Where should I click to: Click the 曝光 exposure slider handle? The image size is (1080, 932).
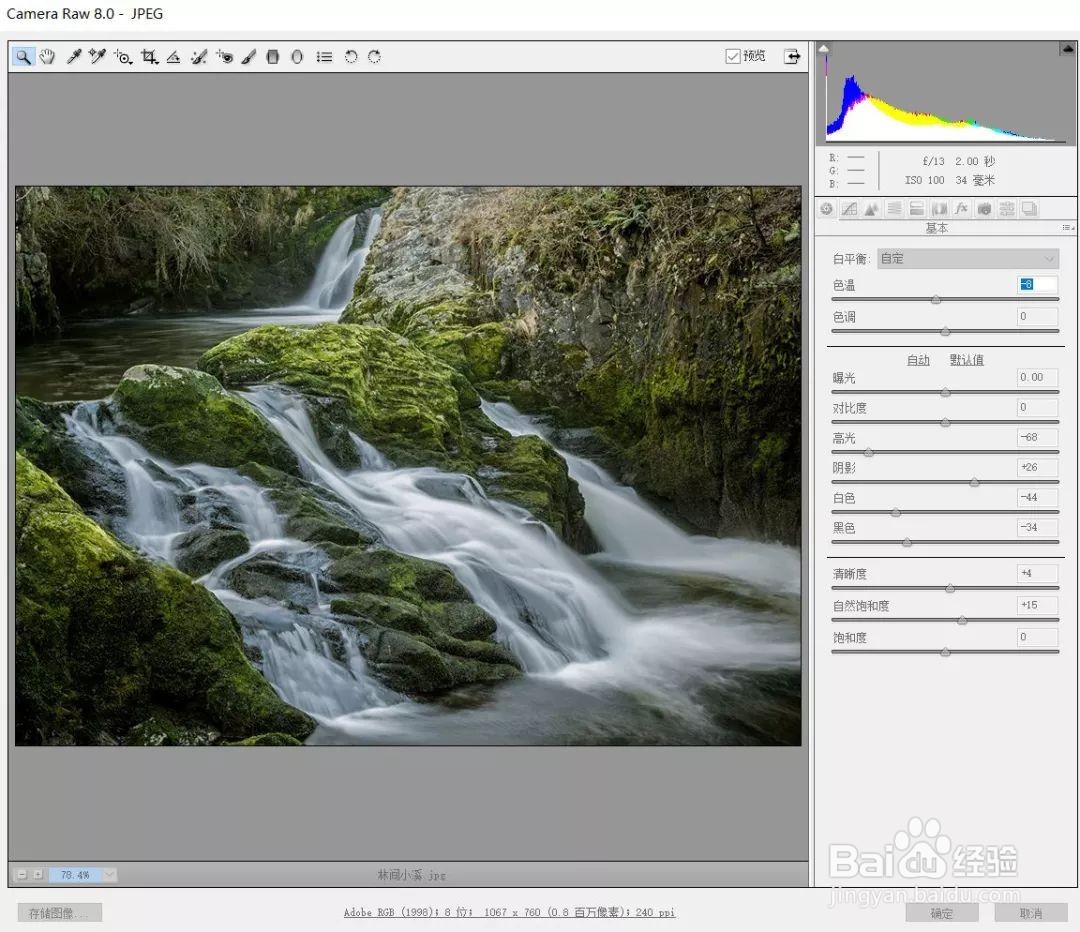tap(946, 392)
